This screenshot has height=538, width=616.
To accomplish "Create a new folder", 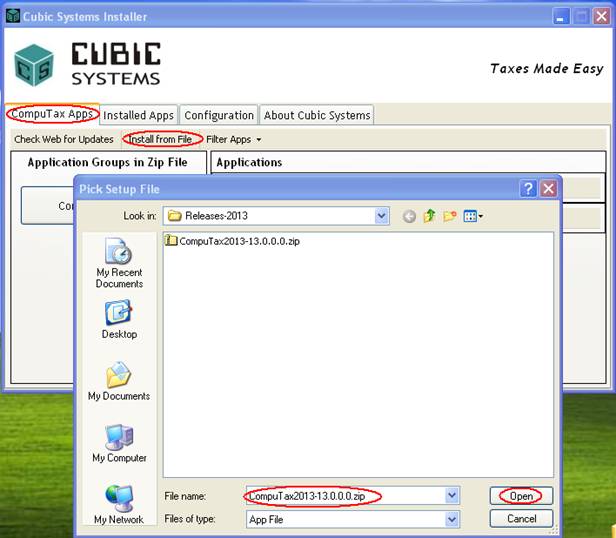I will point(450,216).
